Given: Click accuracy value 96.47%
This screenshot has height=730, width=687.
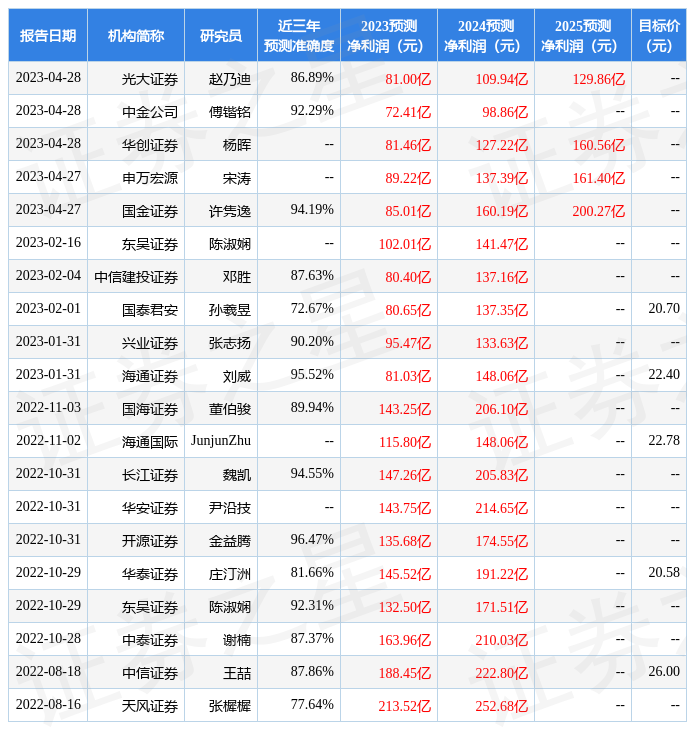Looking at the screenshot, I should [x=312, y=539].
